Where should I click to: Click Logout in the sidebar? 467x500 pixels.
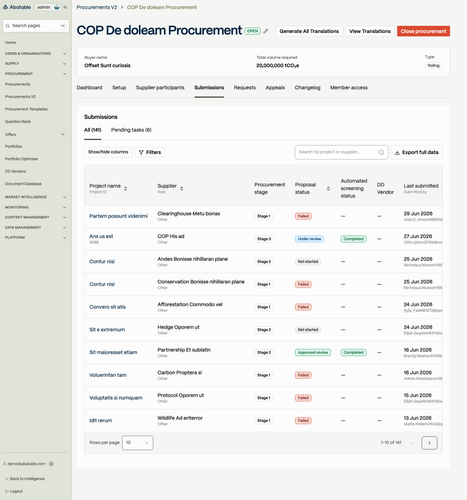(x=14, y=491)
